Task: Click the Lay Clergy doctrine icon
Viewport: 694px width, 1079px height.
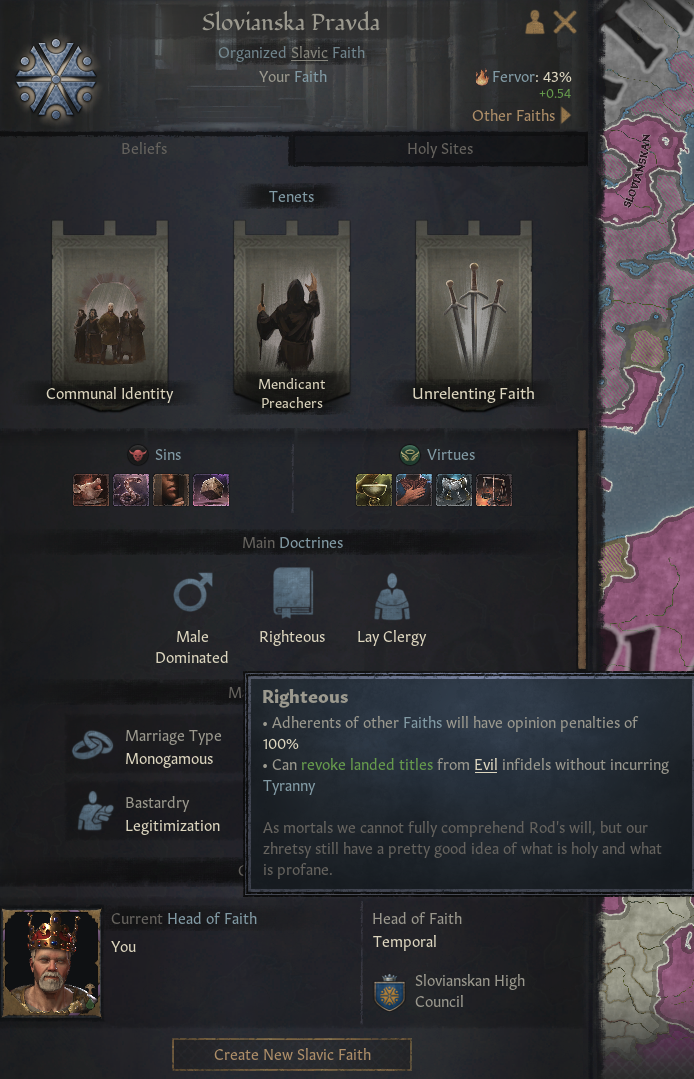Action: (x=392, y=596)
